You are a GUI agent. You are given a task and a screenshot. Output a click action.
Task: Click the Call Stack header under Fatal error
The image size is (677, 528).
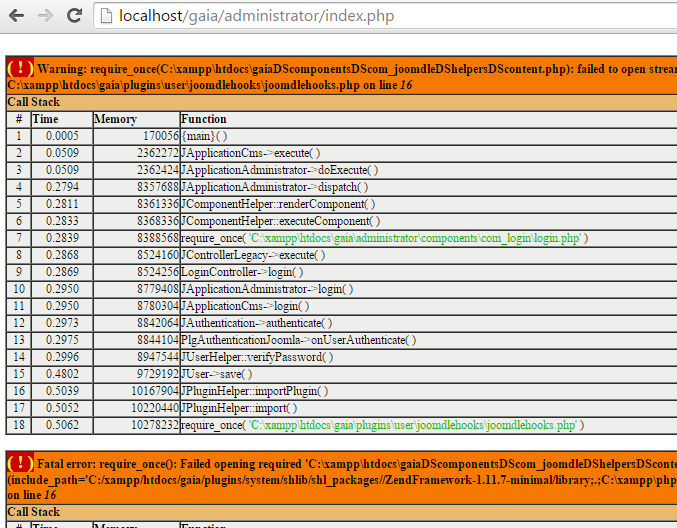pos(34,512)
